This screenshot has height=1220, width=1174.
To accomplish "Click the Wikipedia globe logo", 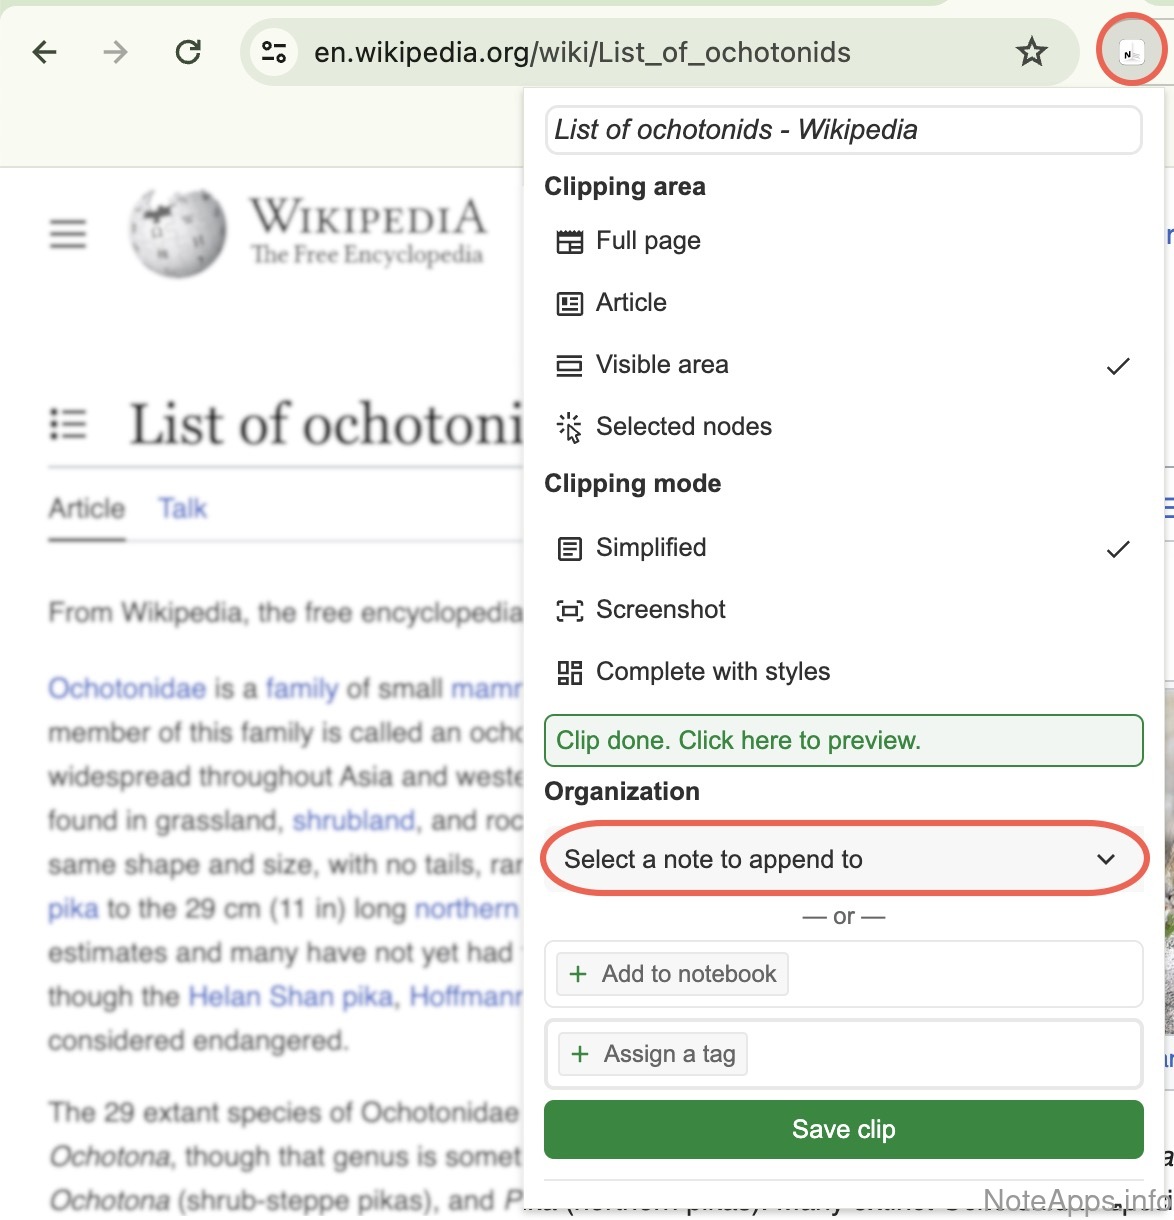I will 178,233.
